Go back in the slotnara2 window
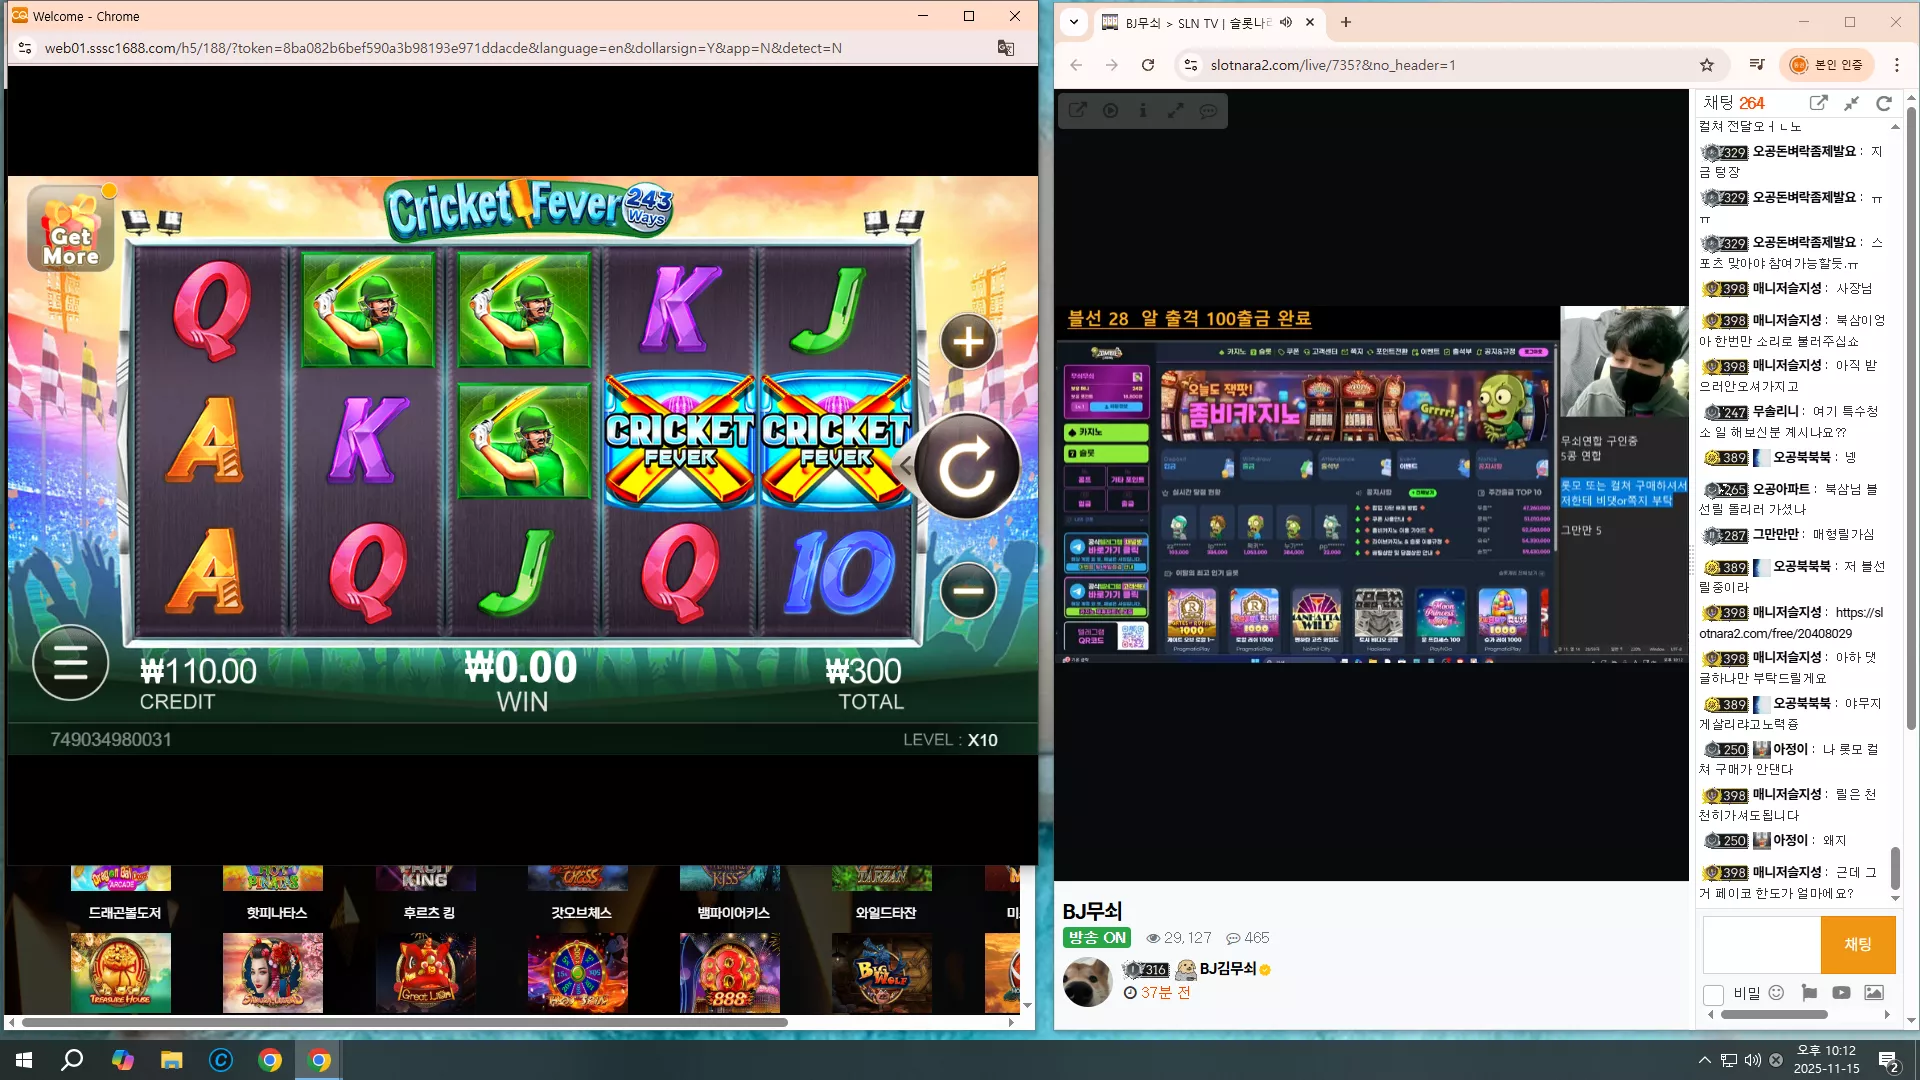The height and width of the screenshot is (1080, 1920). point(1076,65)
